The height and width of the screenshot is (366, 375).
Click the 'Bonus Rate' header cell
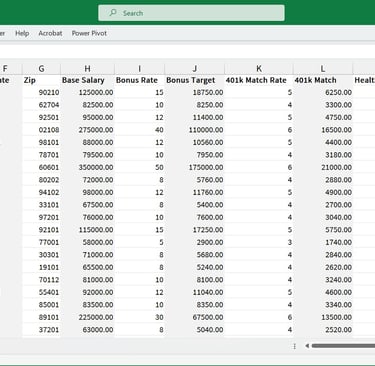tap(139, 80)
